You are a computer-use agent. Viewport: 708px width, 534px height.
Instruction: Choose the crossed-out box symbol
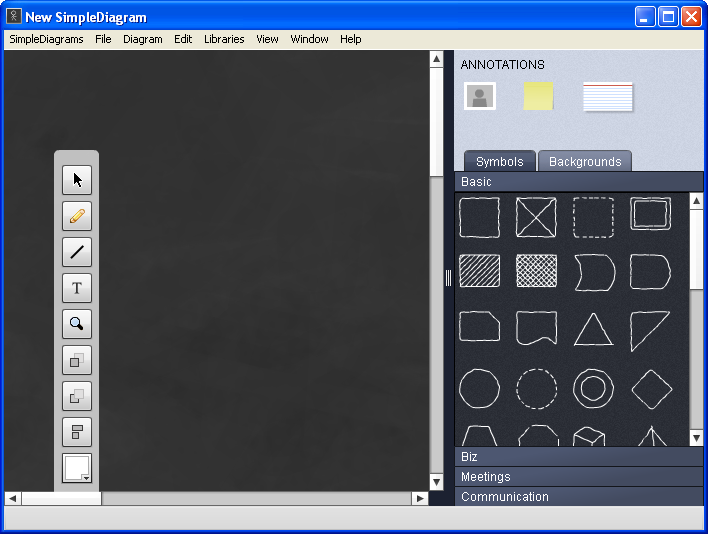(x=536, y=218)
